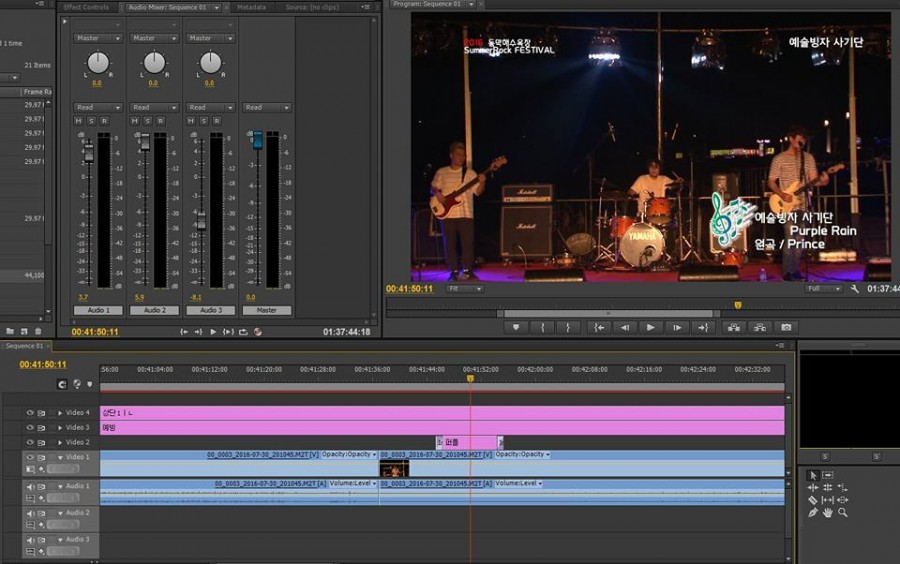The image size is (900, 564).
Task: Toggle Record R on Audio 3 mixer channel
Action: (x=217, y=121)
